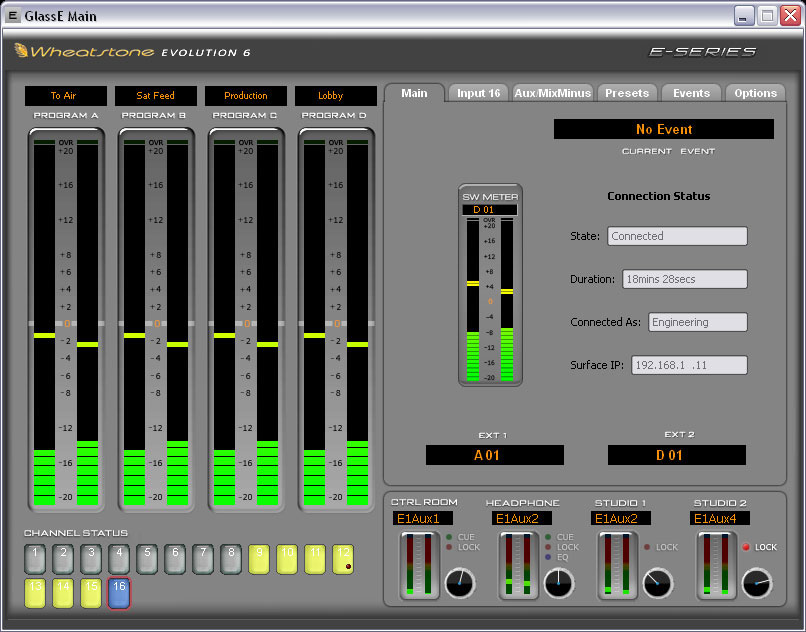Click the Lobby program label
This screenshot has height=632, width=806.
click(x=336, y=96)
